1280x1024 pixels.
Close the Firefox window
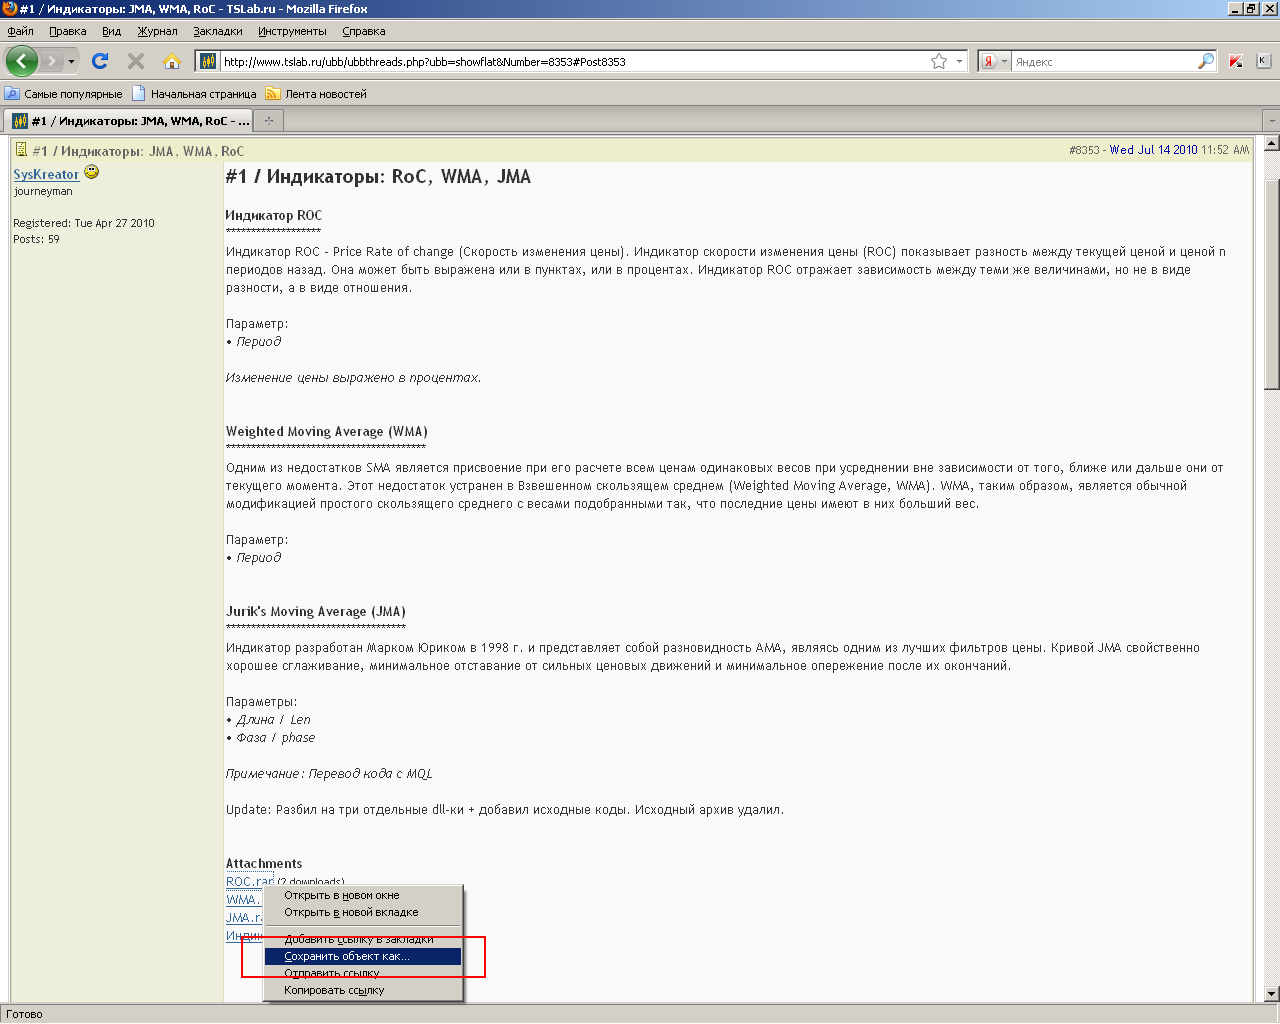click(x=1269, y=9)
